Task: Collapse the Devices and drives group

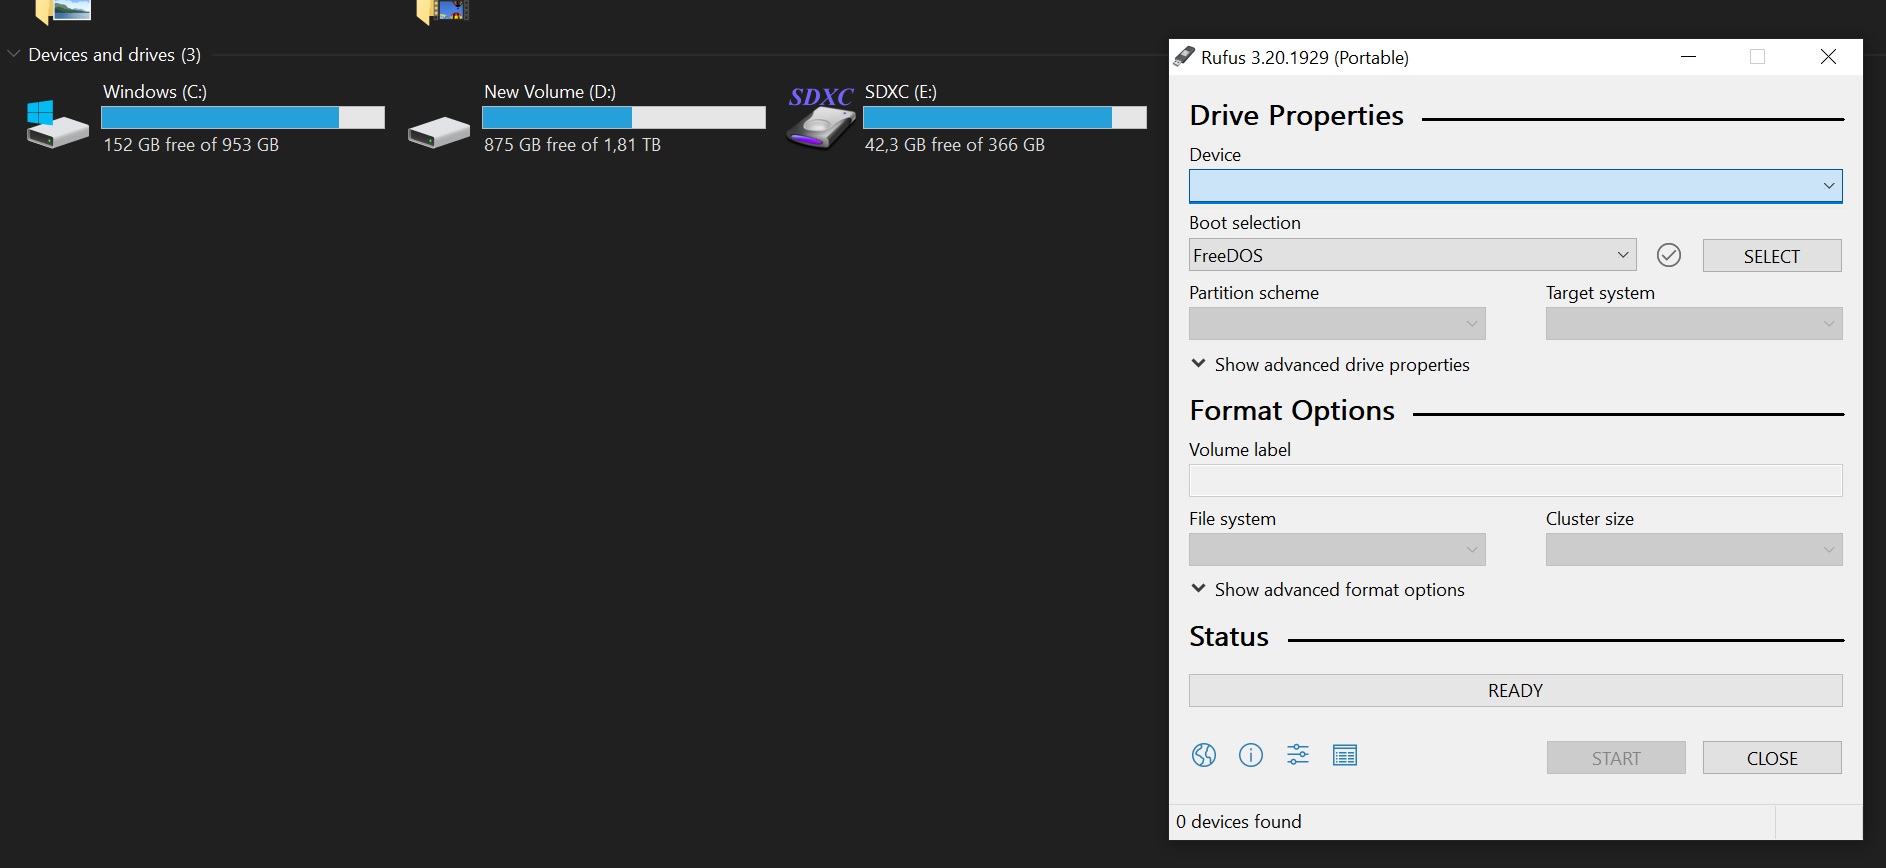Action: 14,54
